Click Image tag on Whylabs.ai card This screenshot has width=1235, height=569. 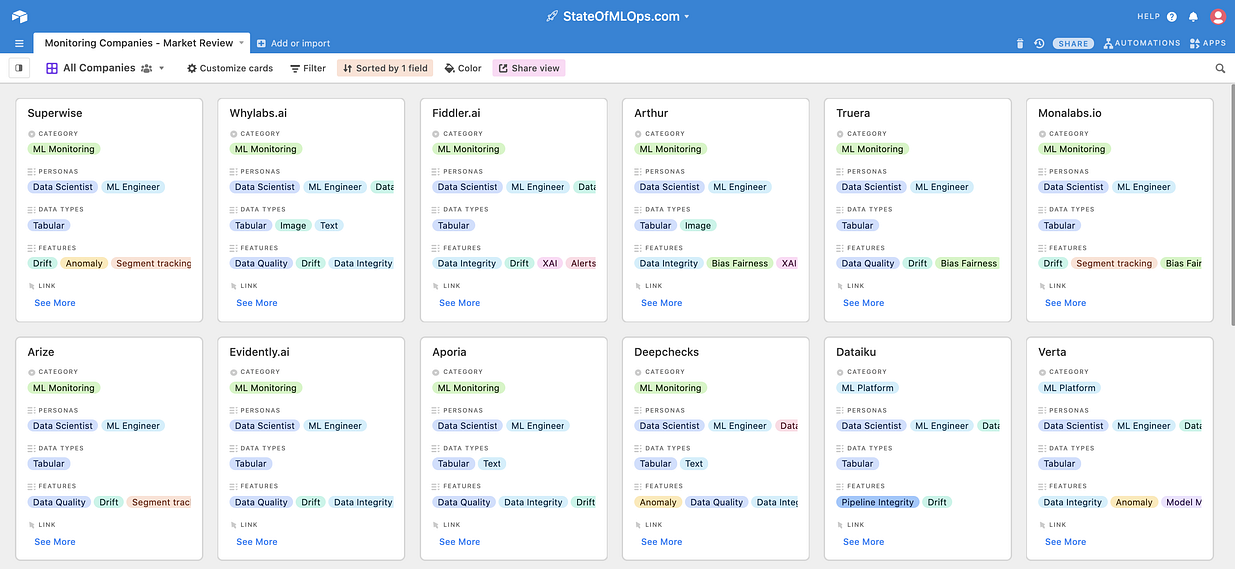(293, 226)
